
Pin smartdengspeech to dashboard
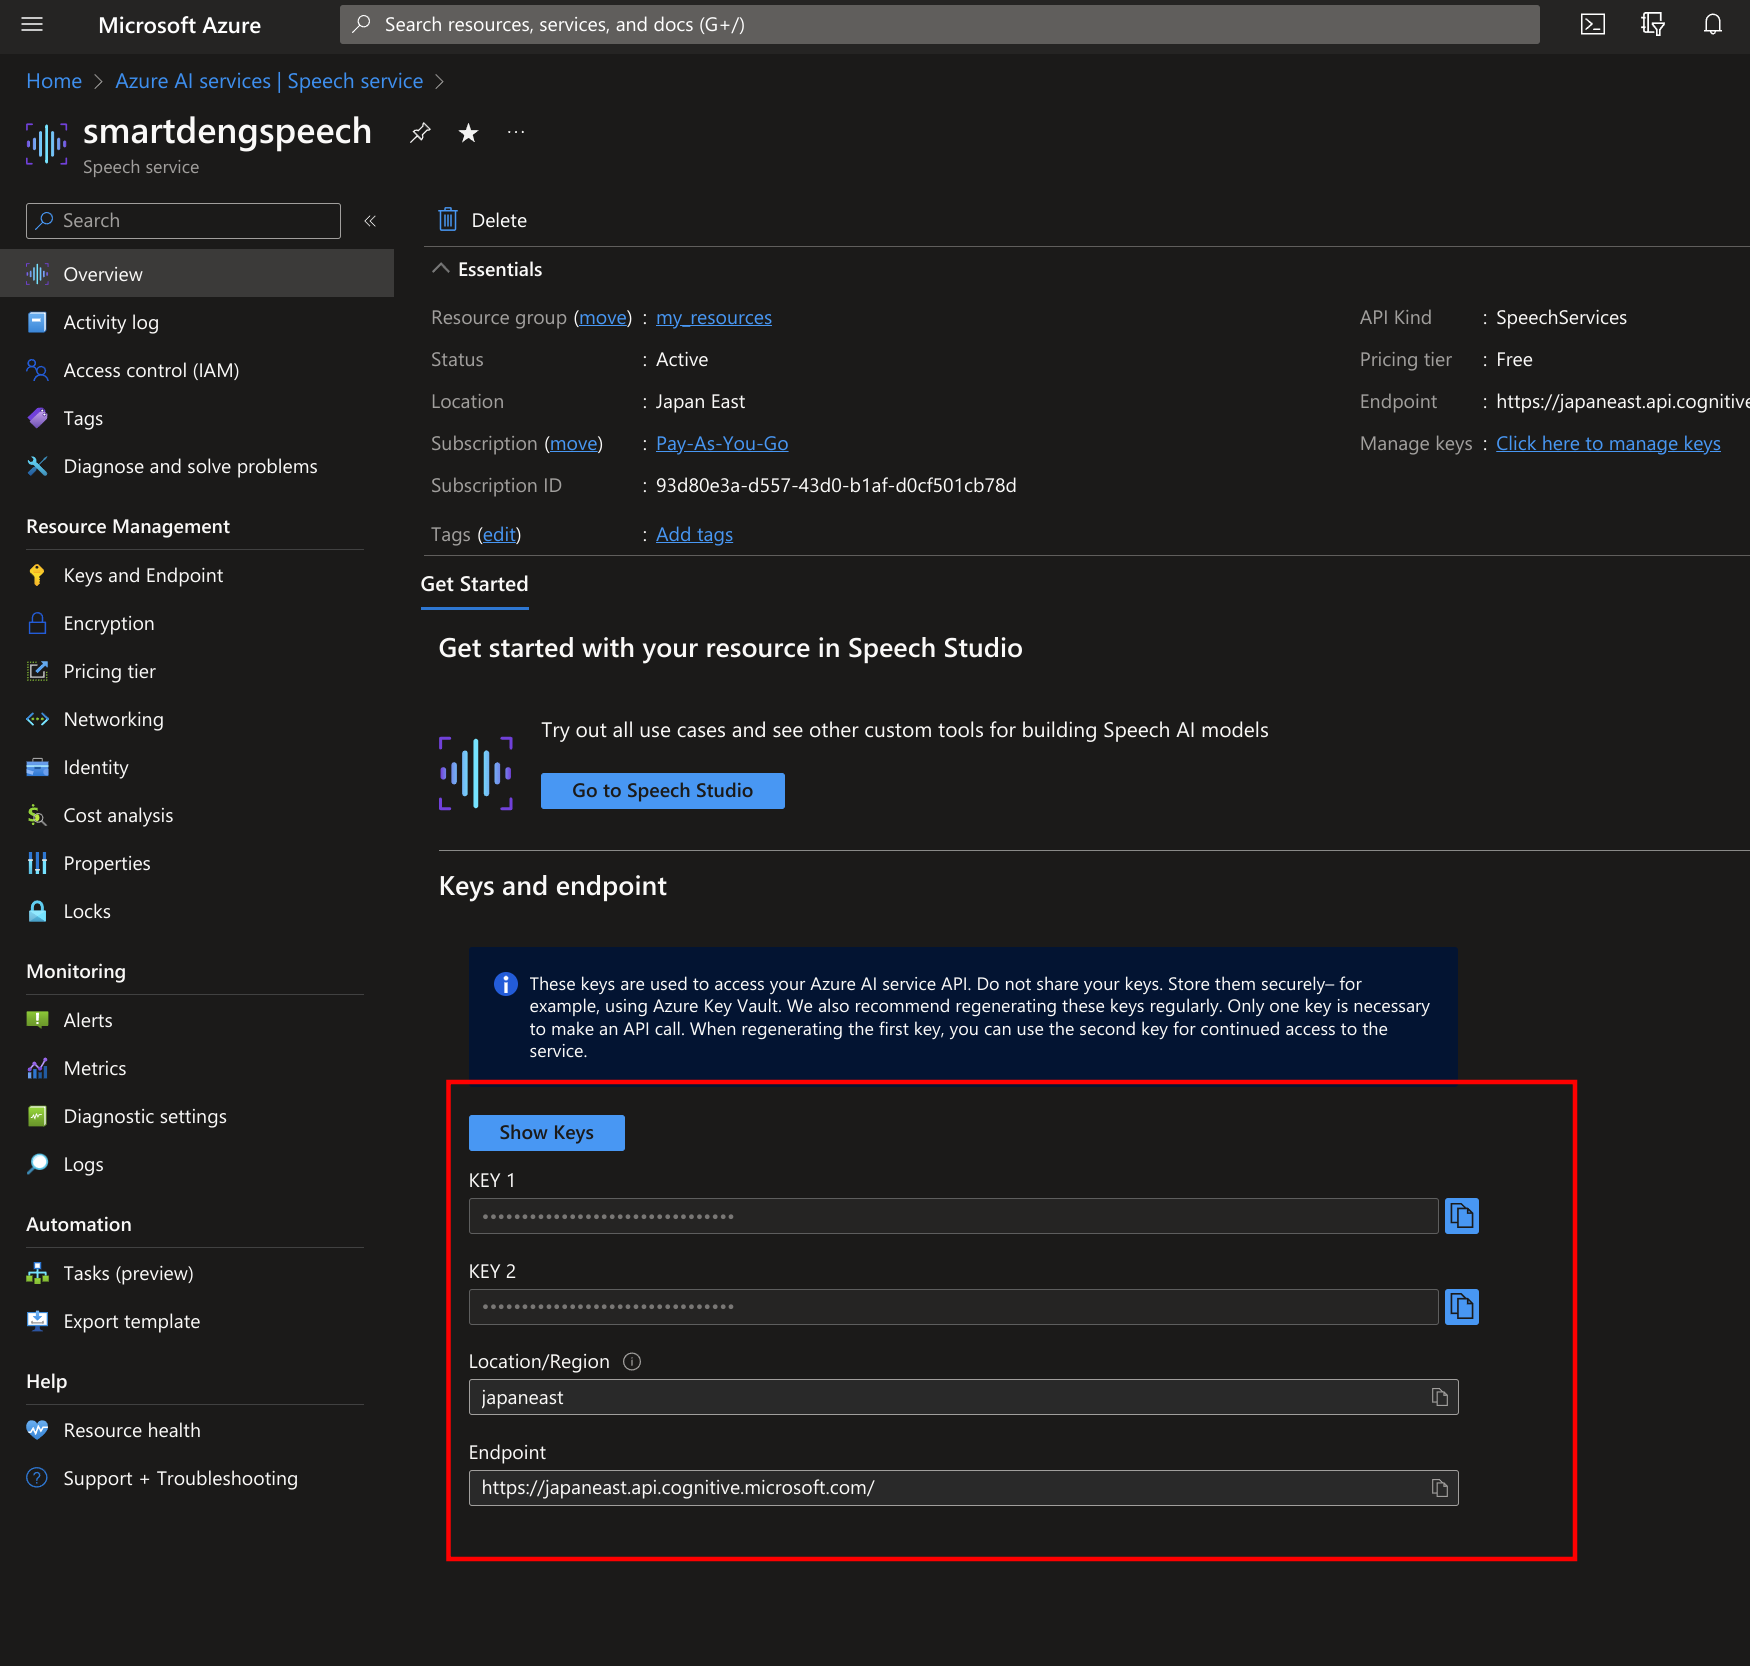[420, 132]
